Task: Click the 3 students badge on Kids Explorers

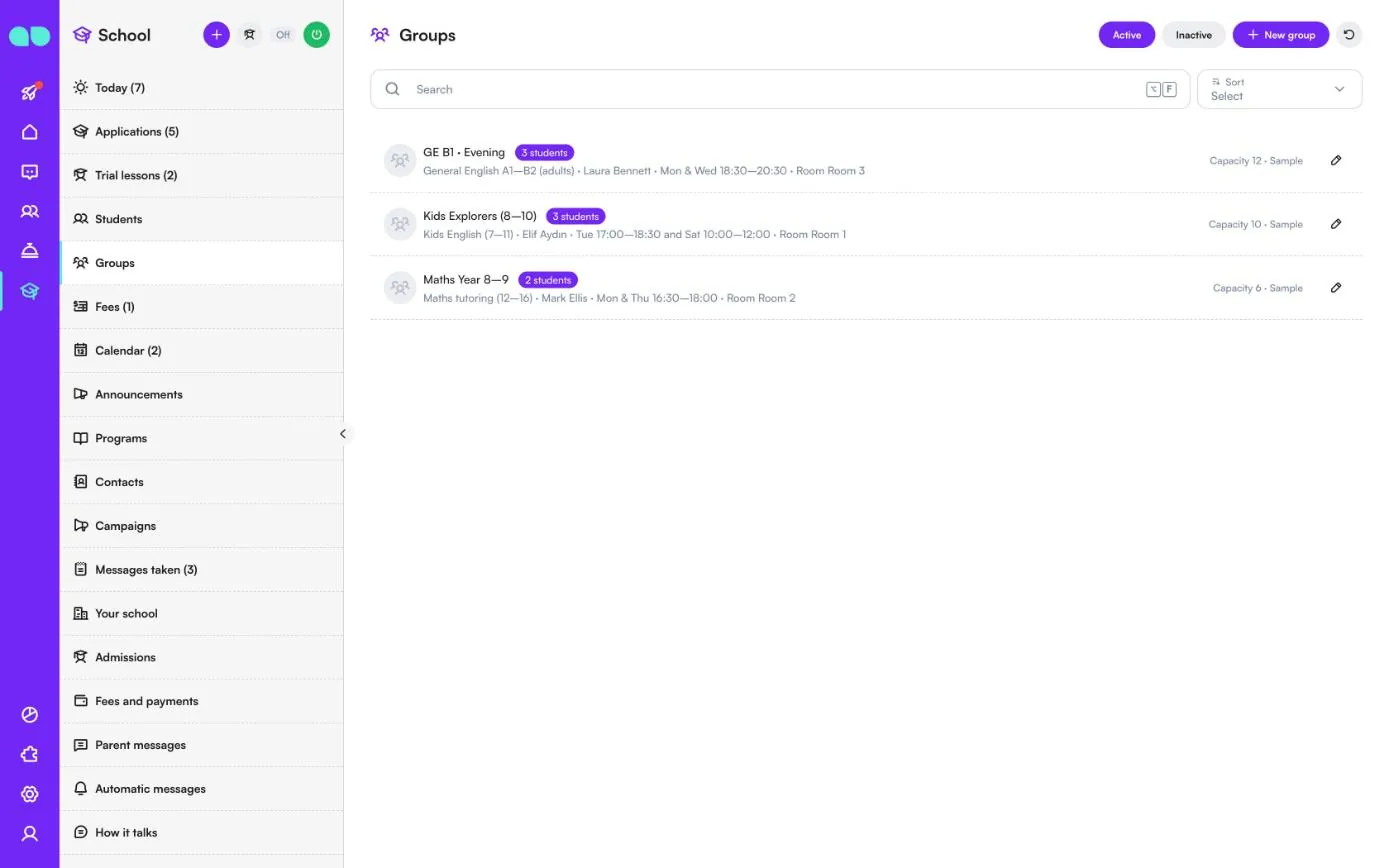Action: pos(575,216)
